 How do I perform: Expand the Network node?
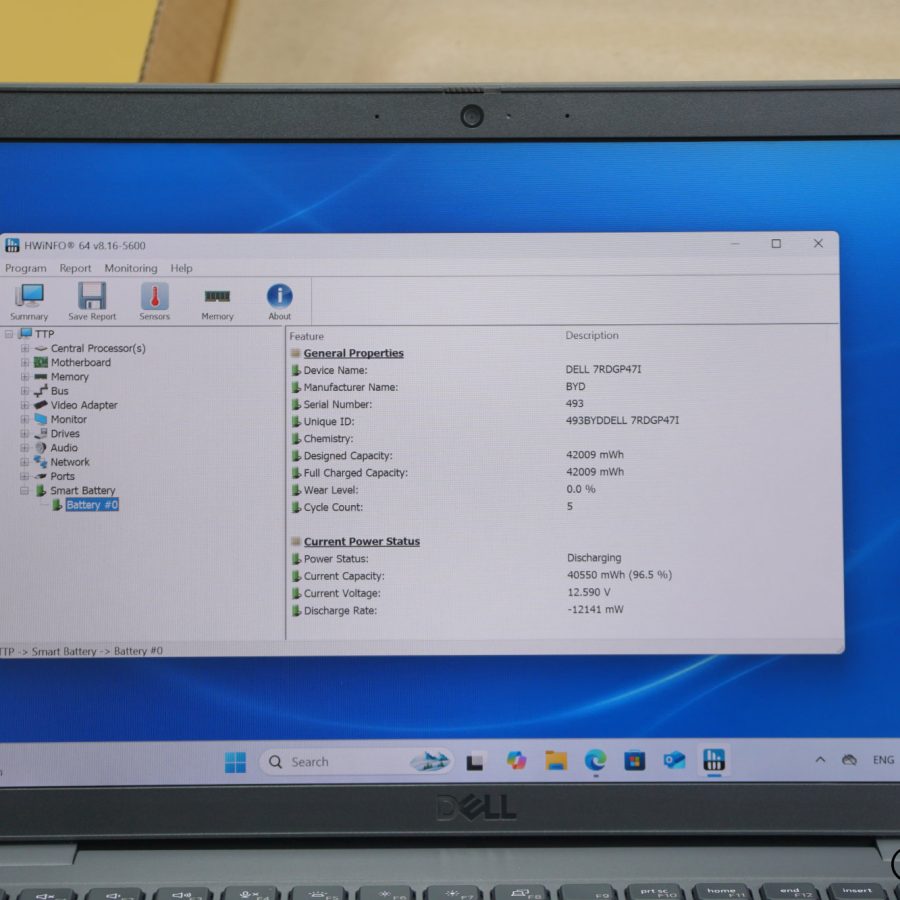click(x=25, y=462)
